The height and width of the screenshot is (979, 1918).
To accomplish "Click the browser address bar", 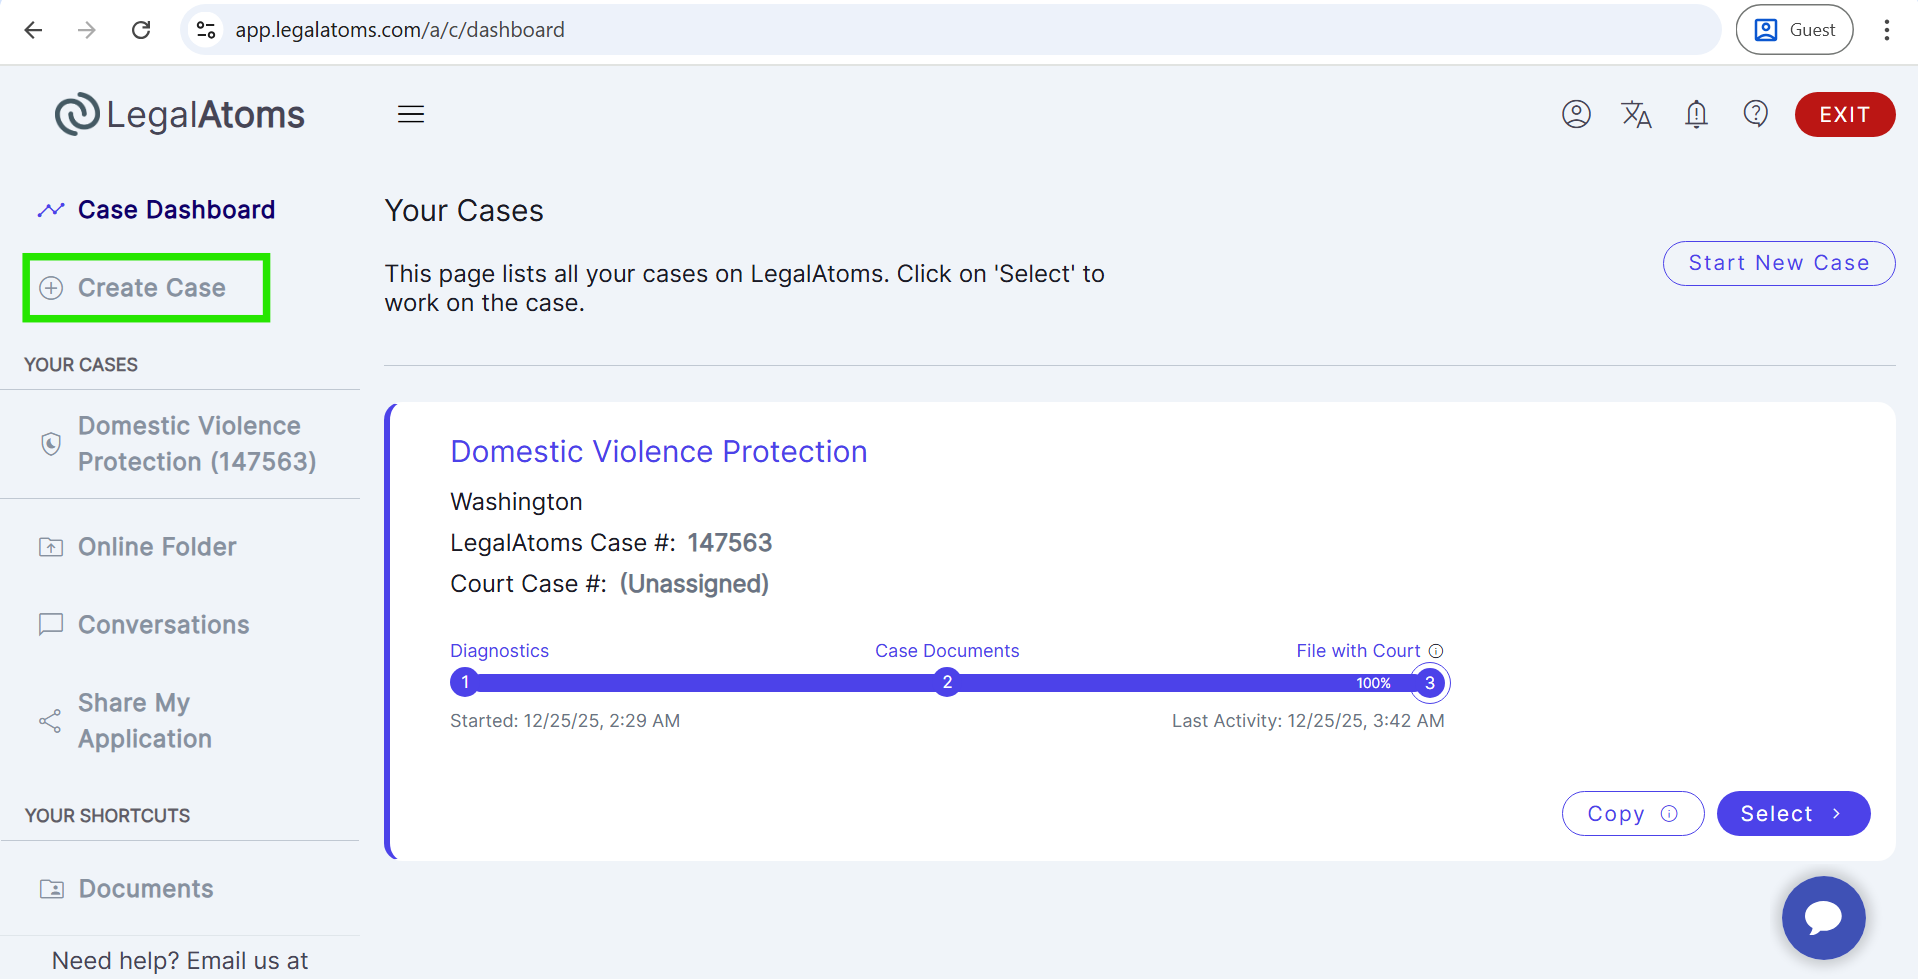I will click(x=900, y=30).
